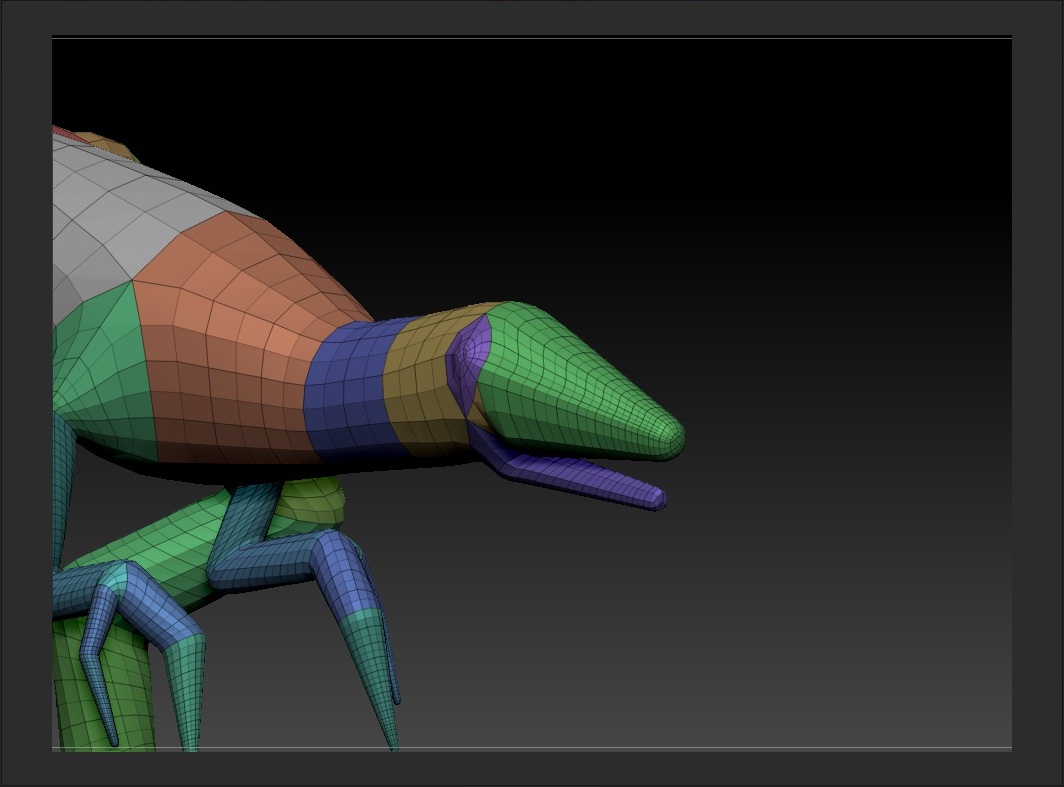This screenshot has height=787, width=1064.
Task: Click the tip of the purple lower jaw
Action: (x=656, y=497)
